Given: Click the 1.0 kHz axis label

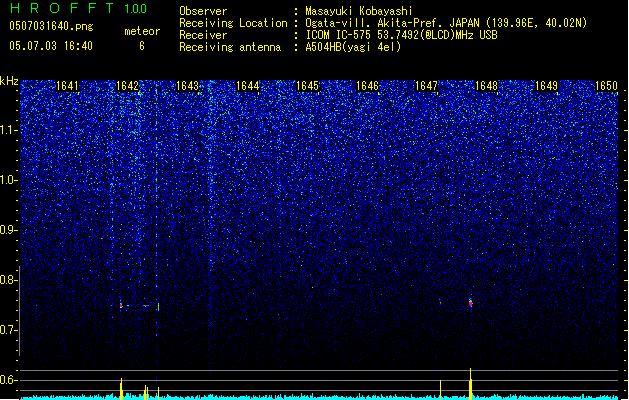Looking at the screenshot, I should pyautogui.click(x=8, y=181).
